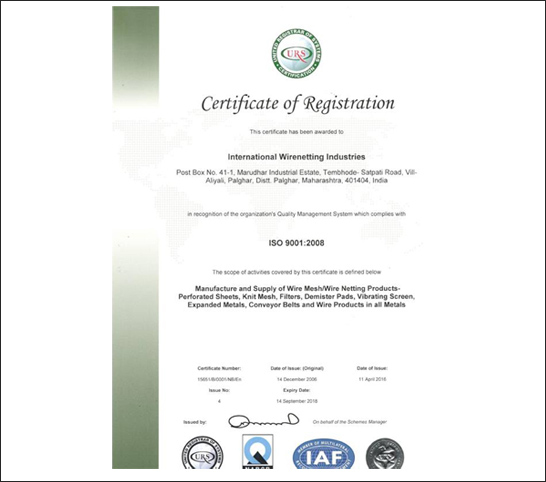Click address line starting 'Aliyali, Palghar'
Screen dimensions: 546x482
(x=296, y=181)
